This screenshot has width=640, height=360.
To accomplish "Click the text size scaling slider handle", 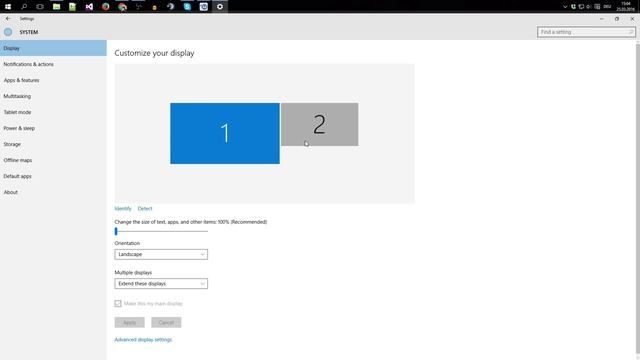I will tap(116, 231).
